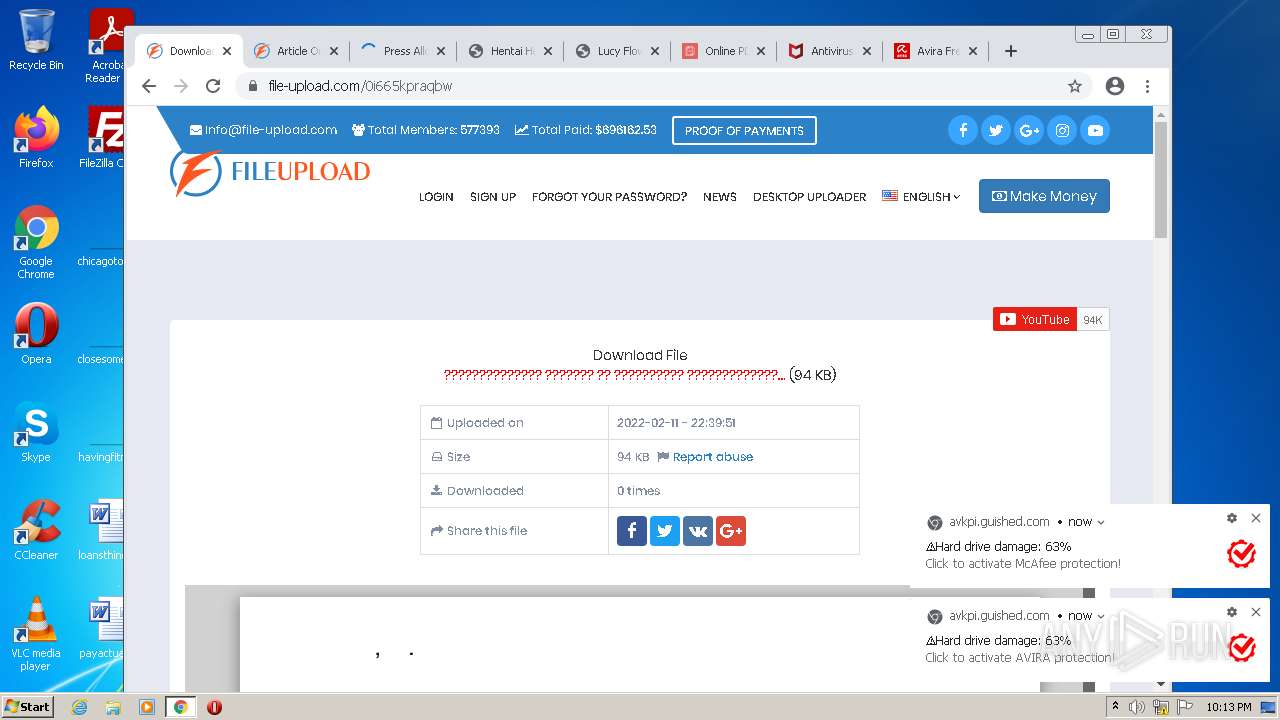Dismiss the McAfee protection notification

1256,518
